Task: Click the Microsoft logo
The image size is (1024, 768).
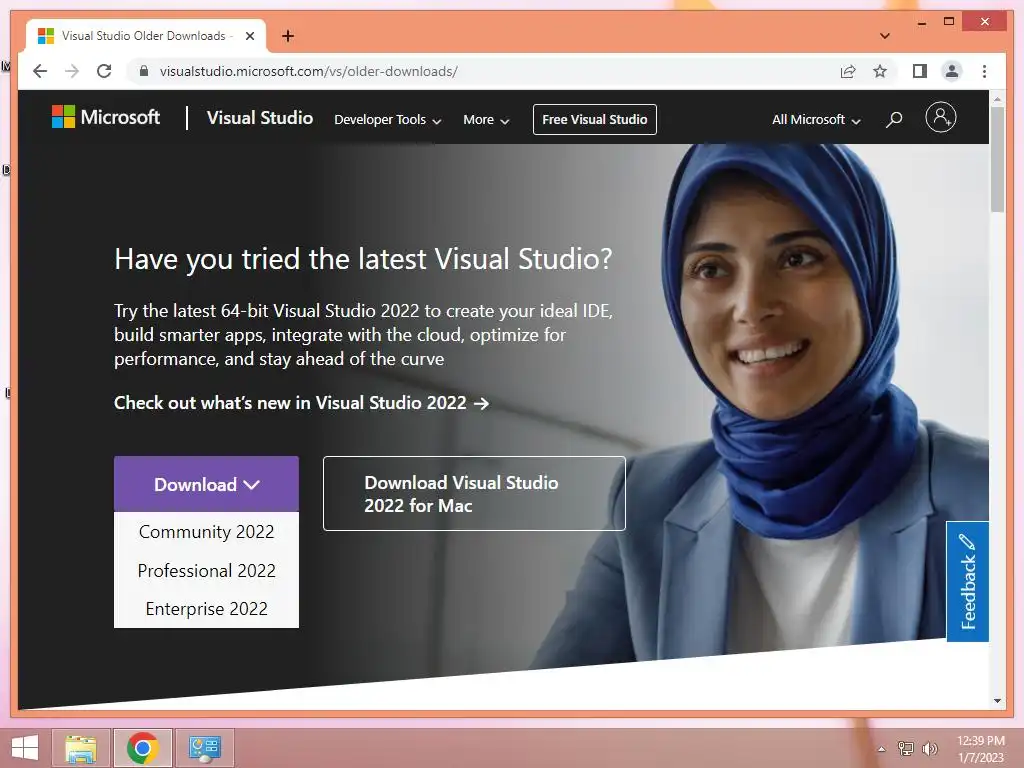Action: [106, 118]
